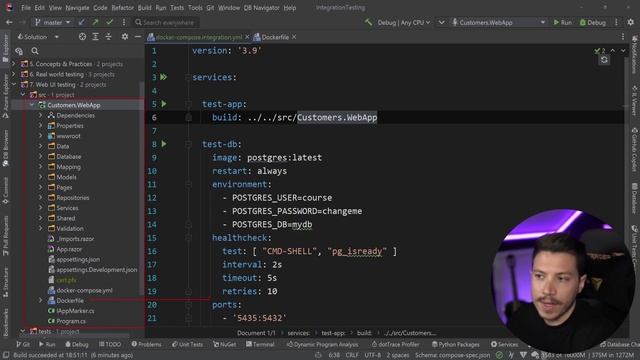Open the Tests menu
The height and width of the screenshot is (360, 640).
177,8
